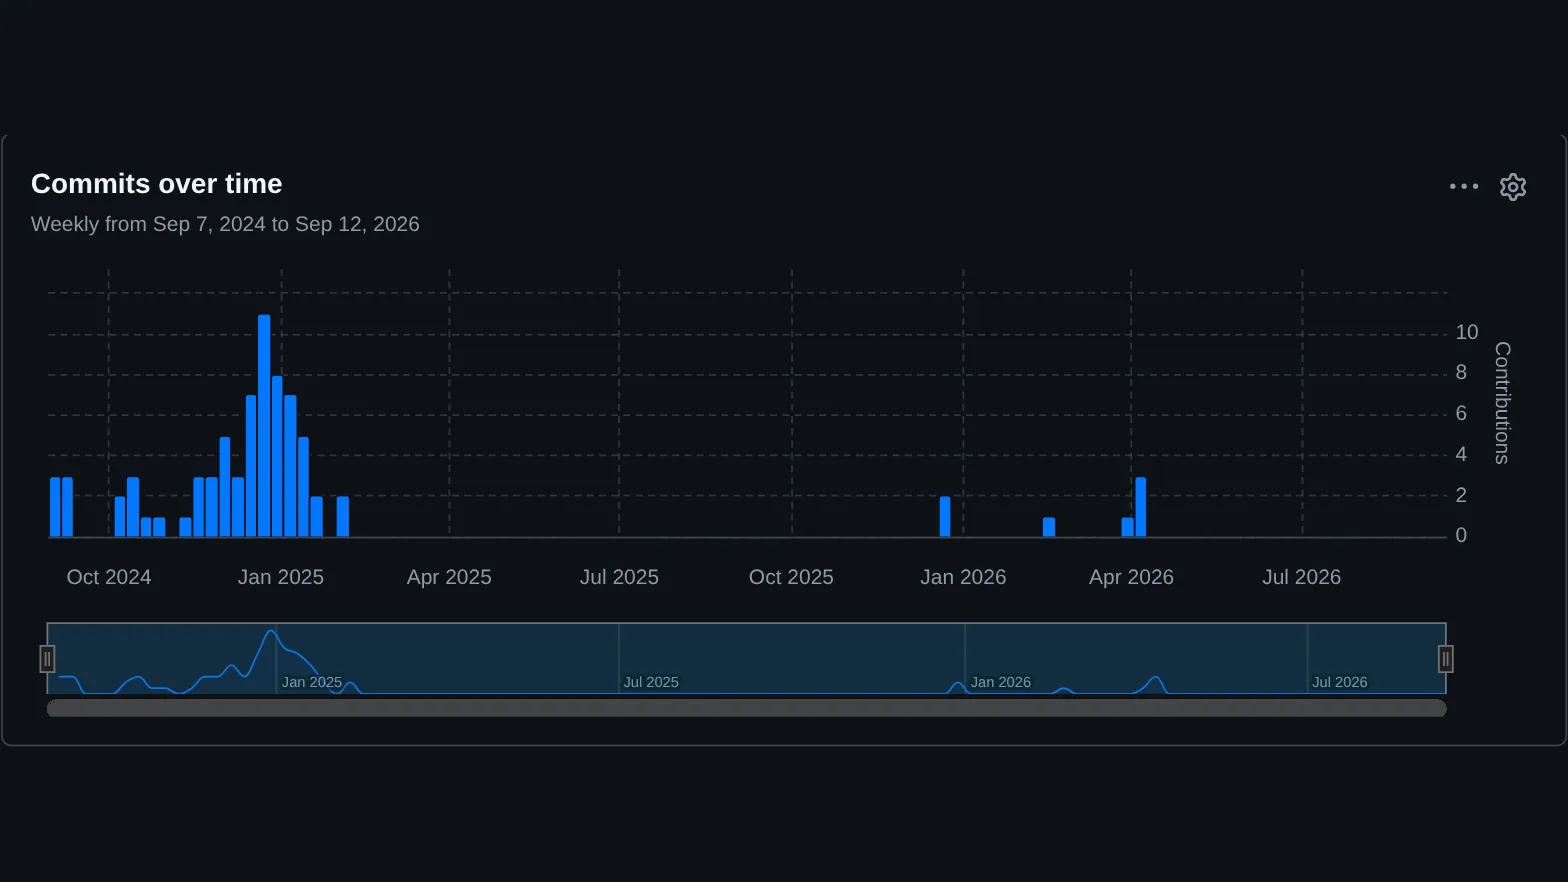Click the tallest commit bar near Jan 2025
The image size is (1568, 882).
pos(264,426)
